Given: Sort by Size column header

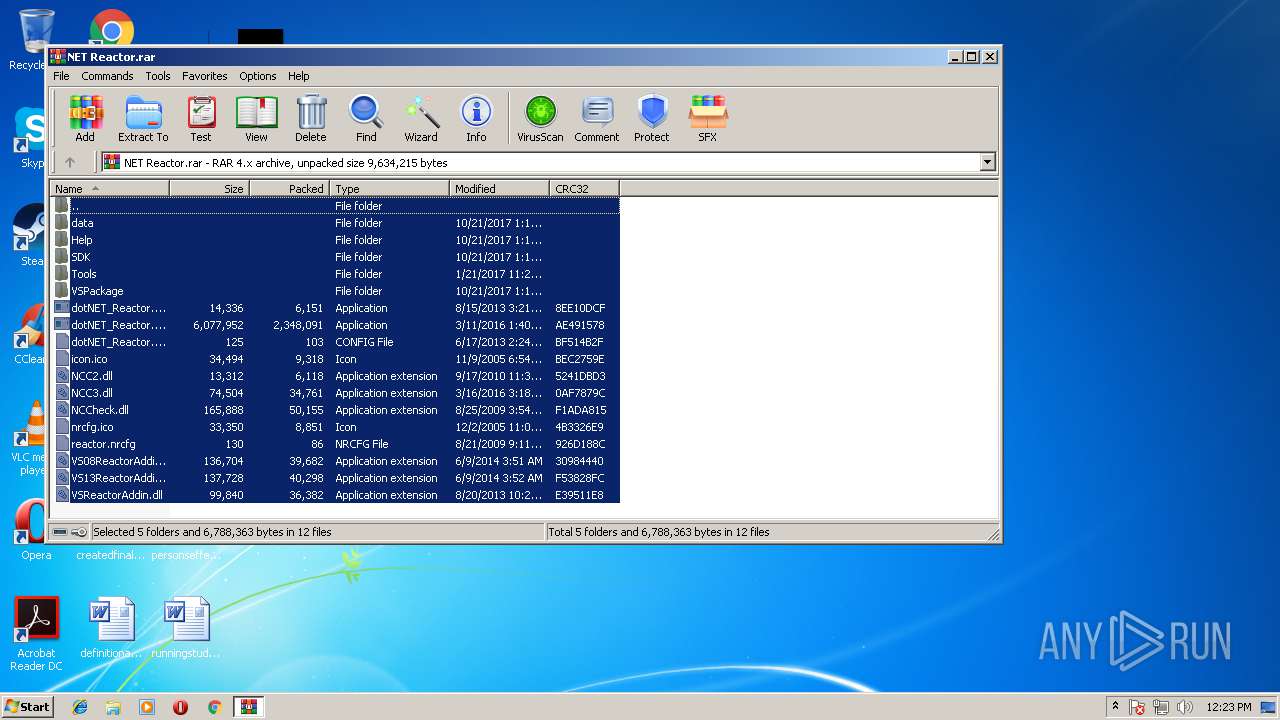Looking at the screenshot, I should pos(209,188).
